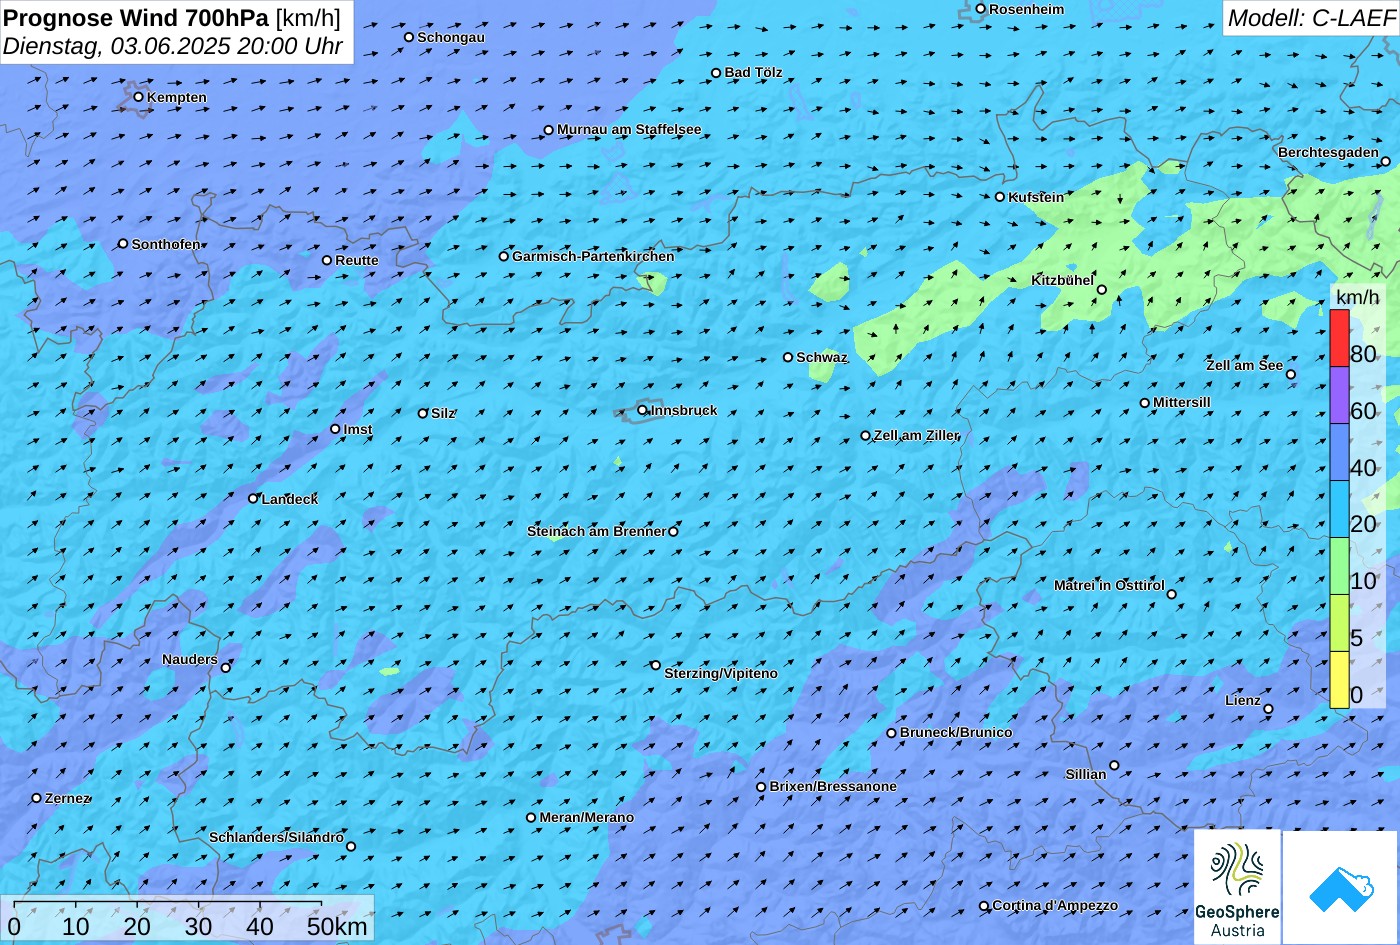Screen dimensions: 1400x945
Task: Click the 'Silz' label
Action: 443,413
